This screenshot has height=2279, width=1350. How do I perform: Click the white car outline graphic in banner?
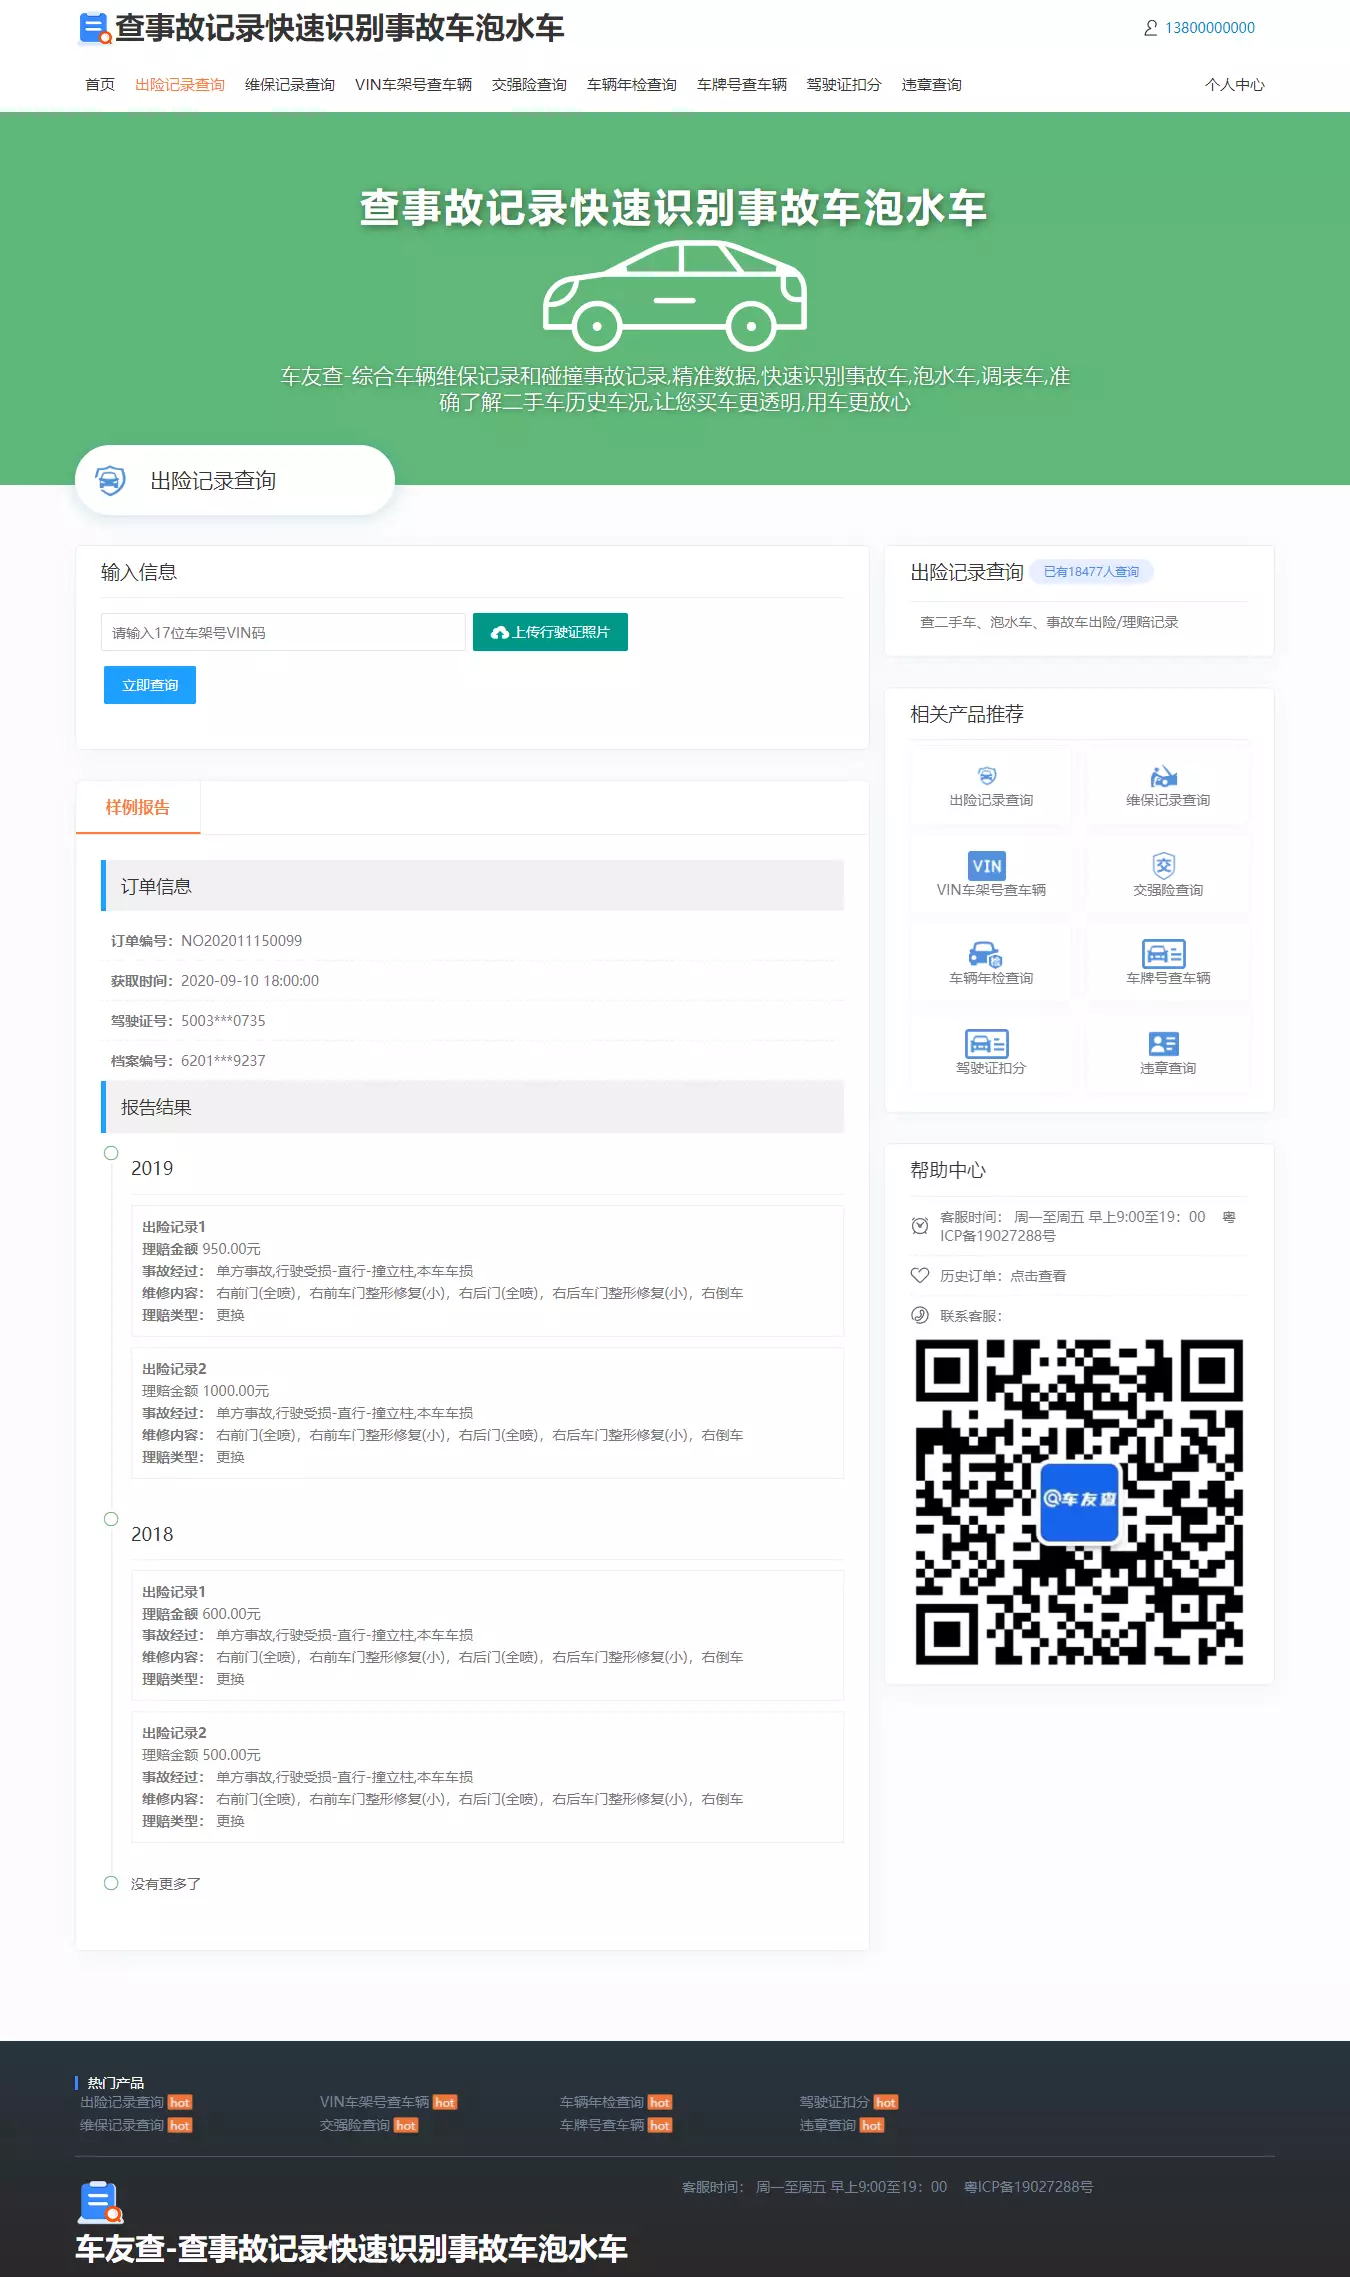(675, 296)
